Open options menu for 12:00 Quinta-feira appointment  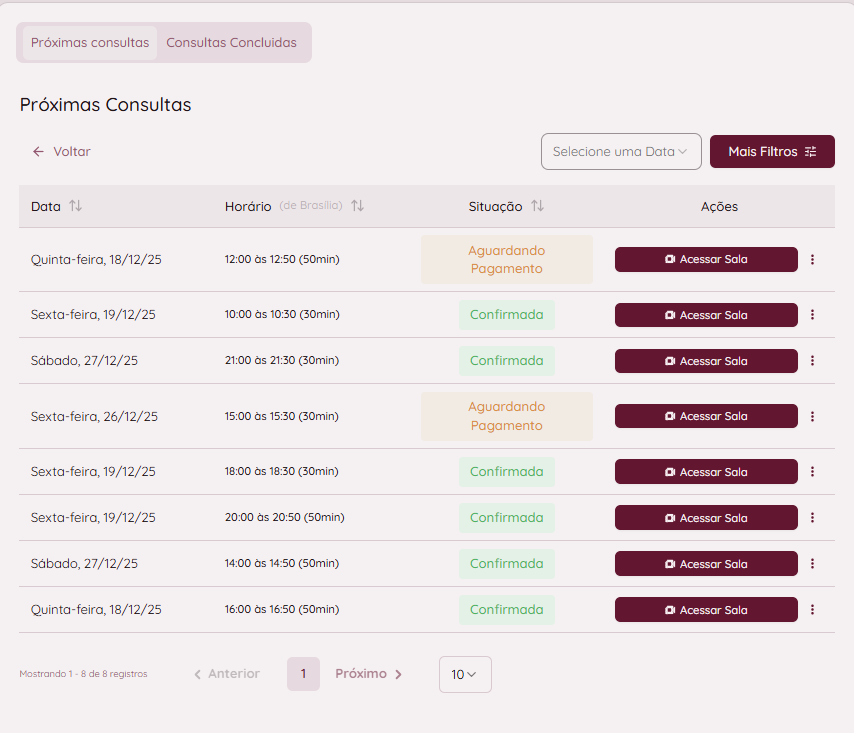[812, 260]
